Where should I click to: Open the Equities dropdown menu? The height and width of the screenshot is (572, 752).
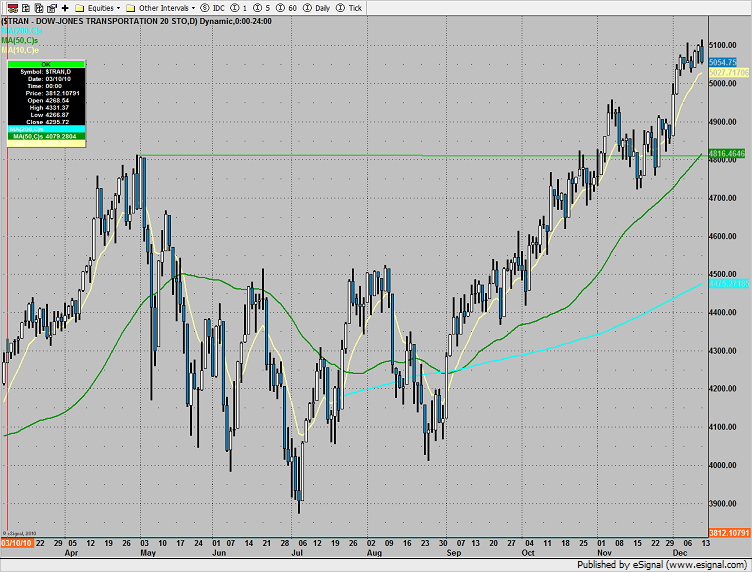click(x=118, y=8)
